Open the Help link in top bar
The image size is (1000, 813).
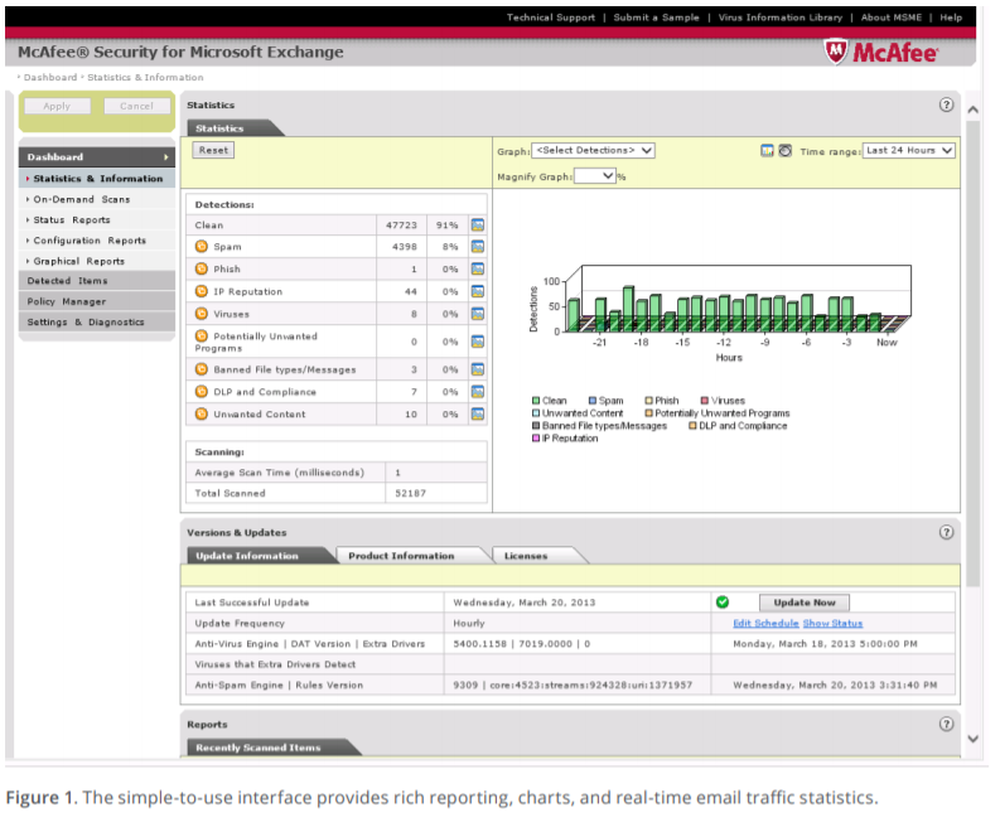950,17
